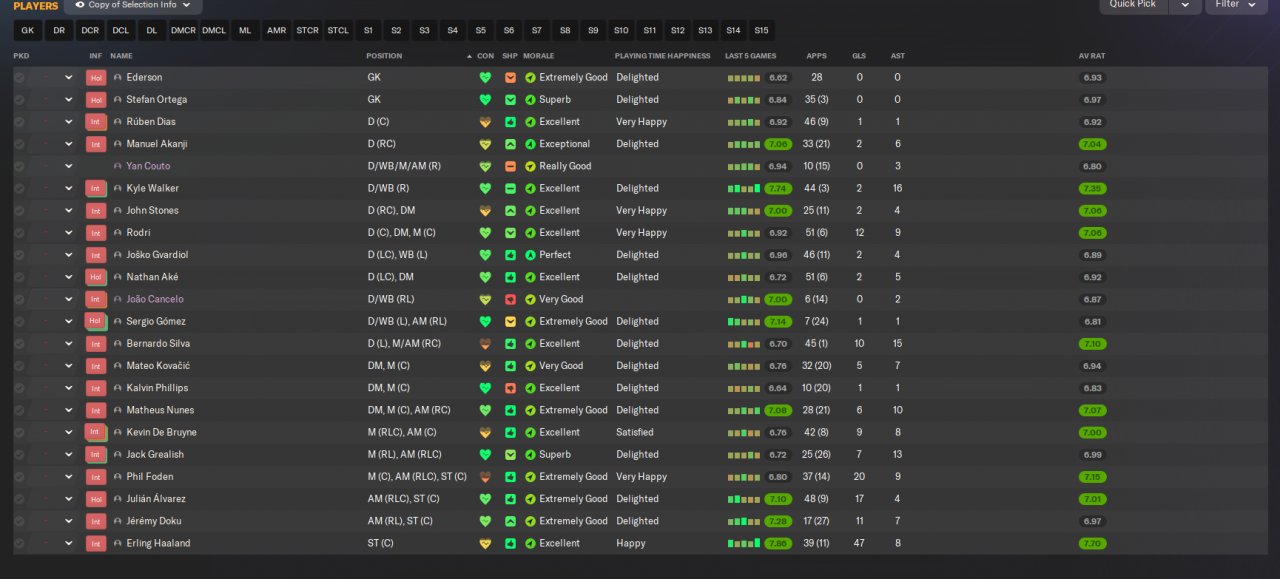Expand selection chevron for Joško Gvardiol
Screen dimensions: 1280x579
(69, 255)
